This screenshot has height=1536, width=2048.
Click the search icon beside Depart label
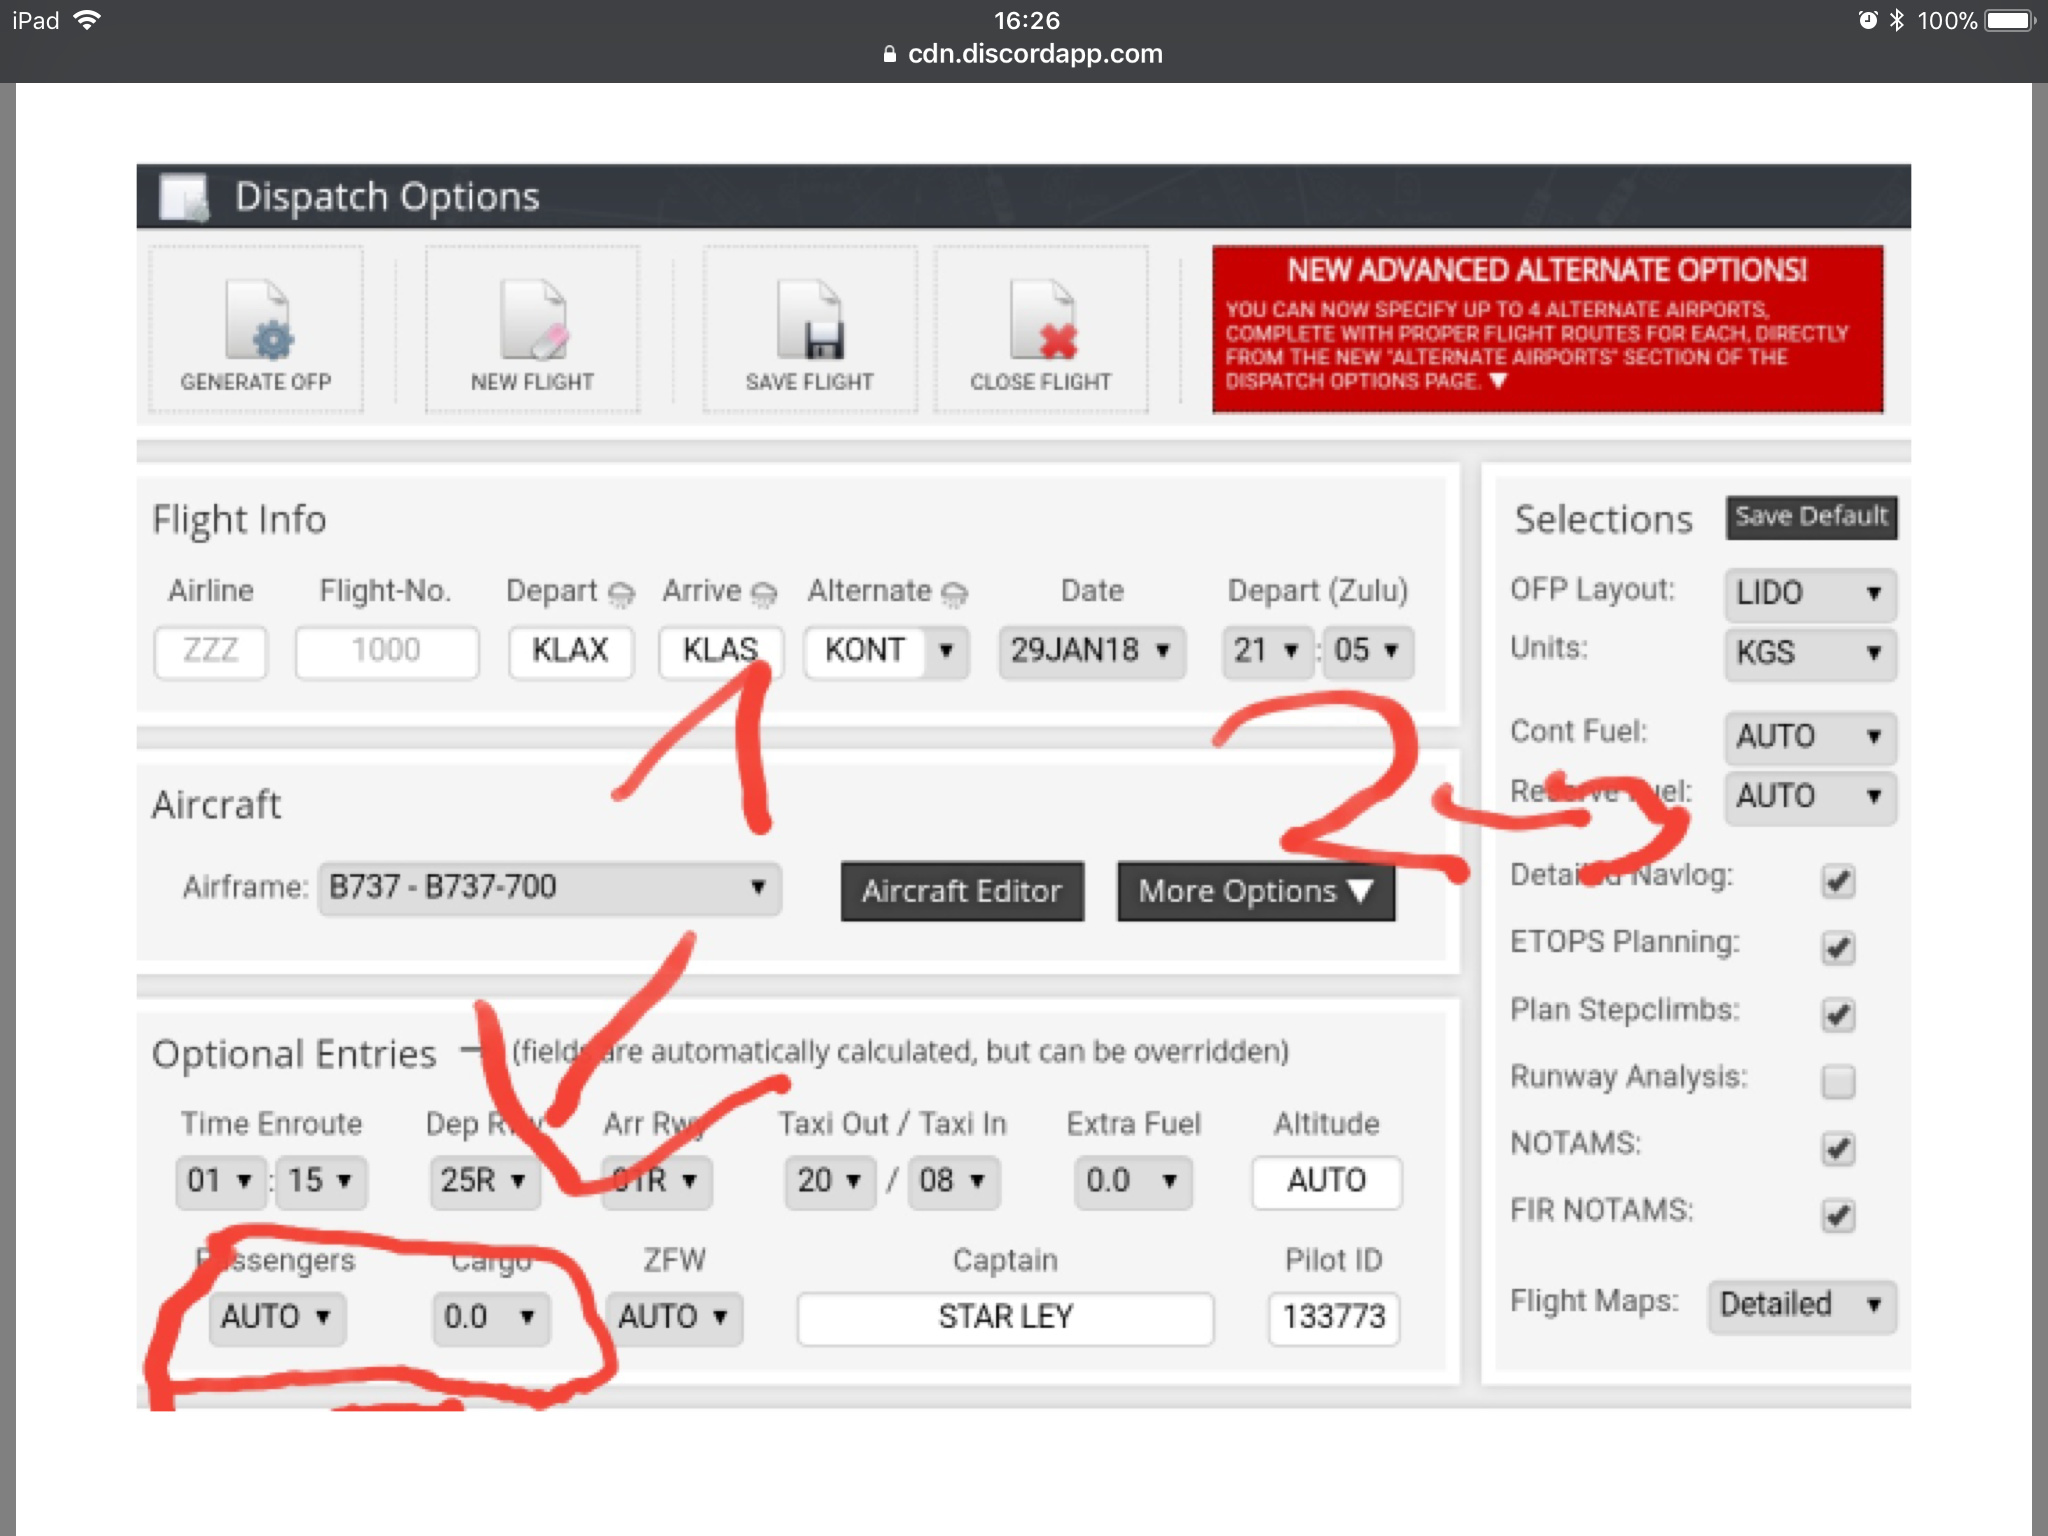621,594
